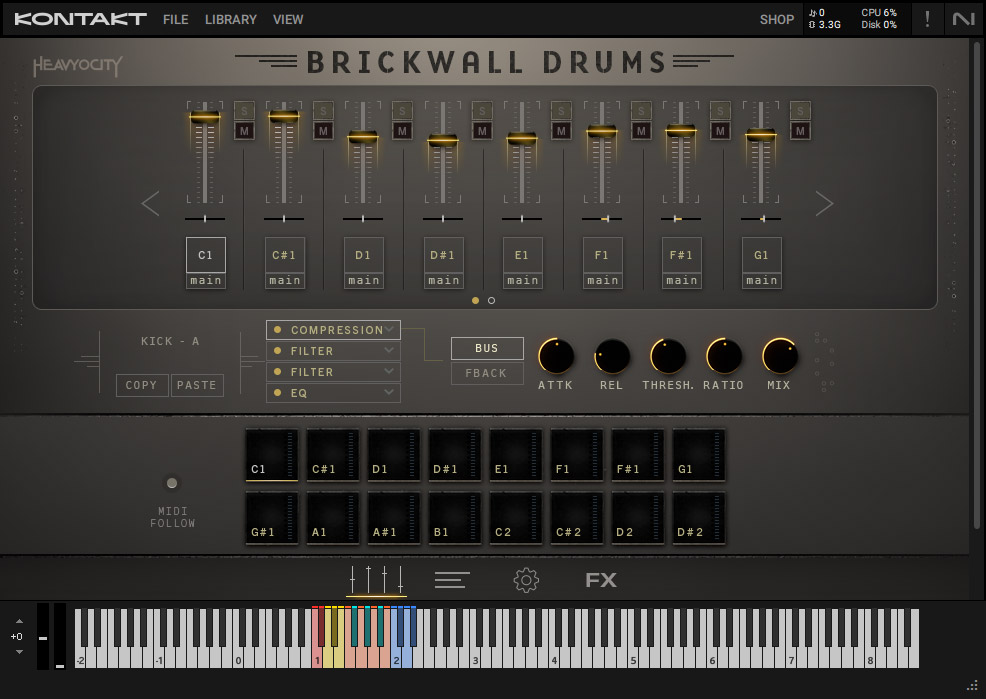
Task: Solo the F1 channel
Action: [641, 111]
